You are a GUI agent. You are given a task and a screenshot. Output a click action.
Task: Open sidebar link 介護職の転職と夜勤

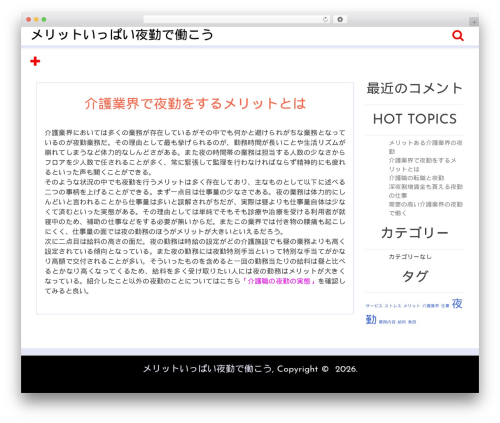pyautogui.click(x=416, y=178)
